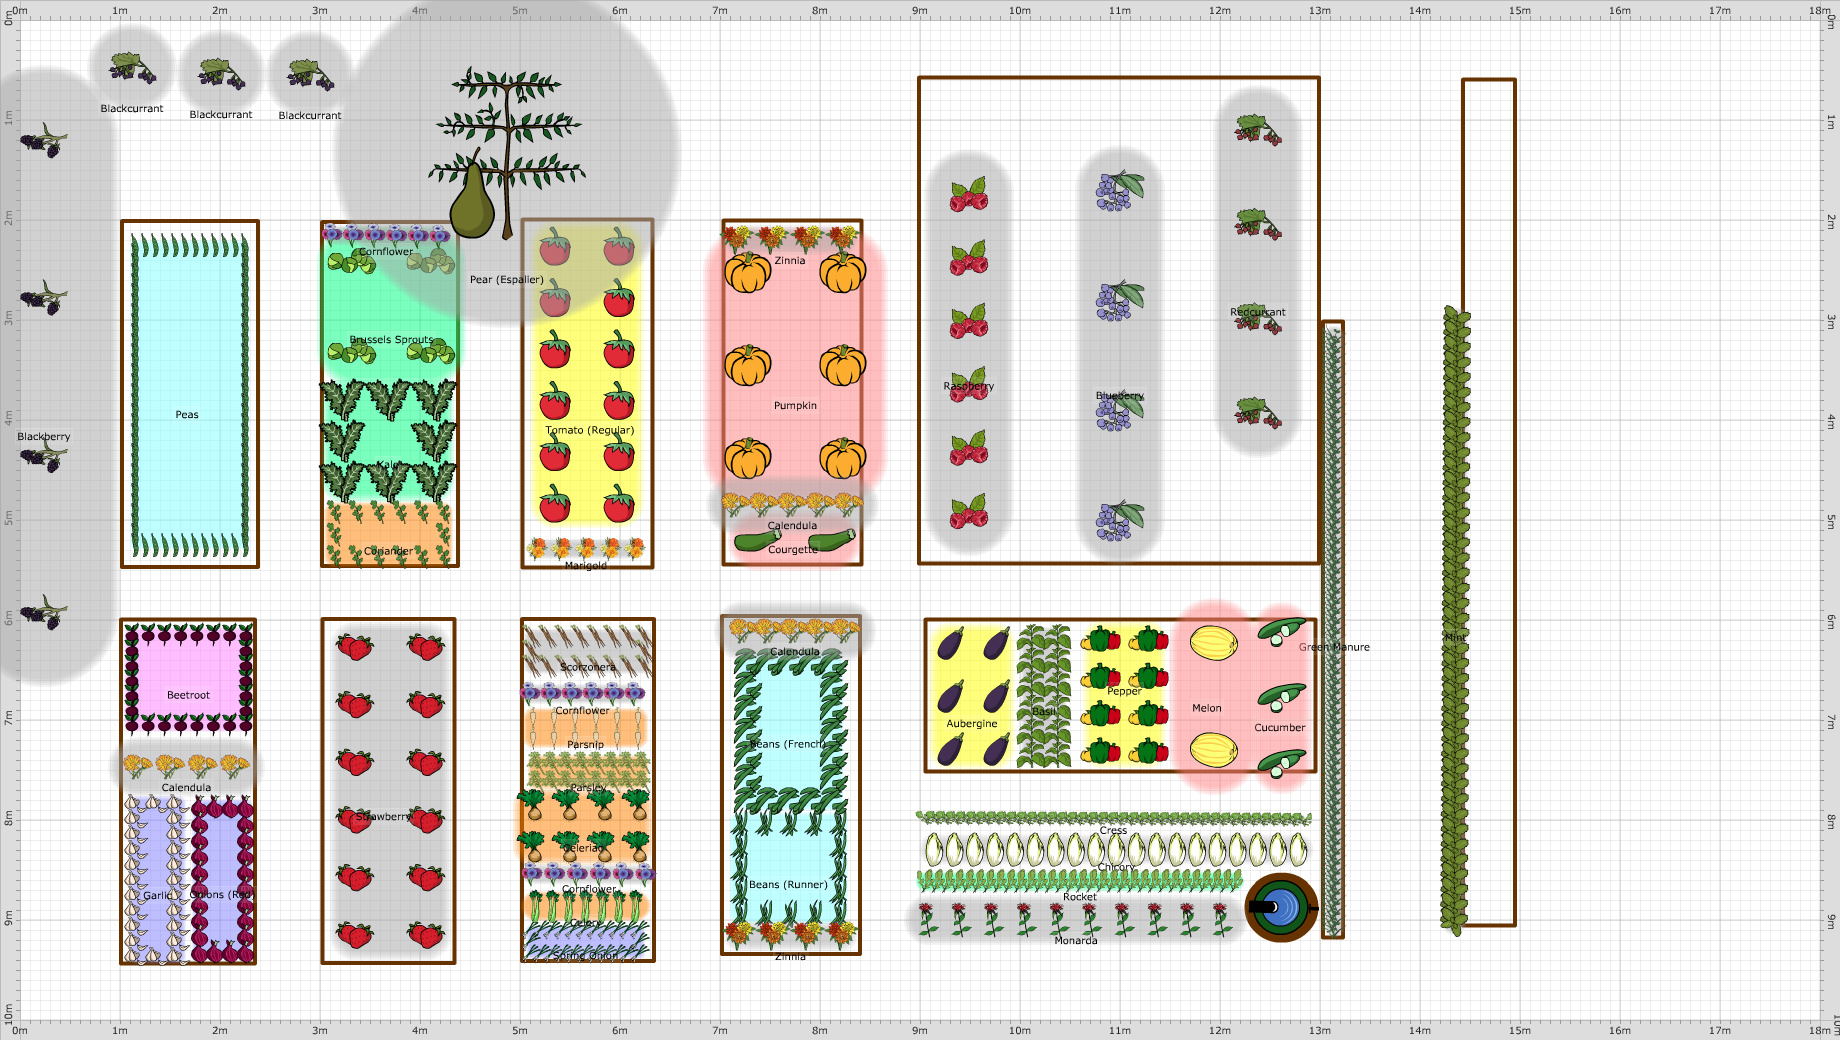Select the Beans (French) label
This screenshot has width=1840, height=1040.
[788, 744]
